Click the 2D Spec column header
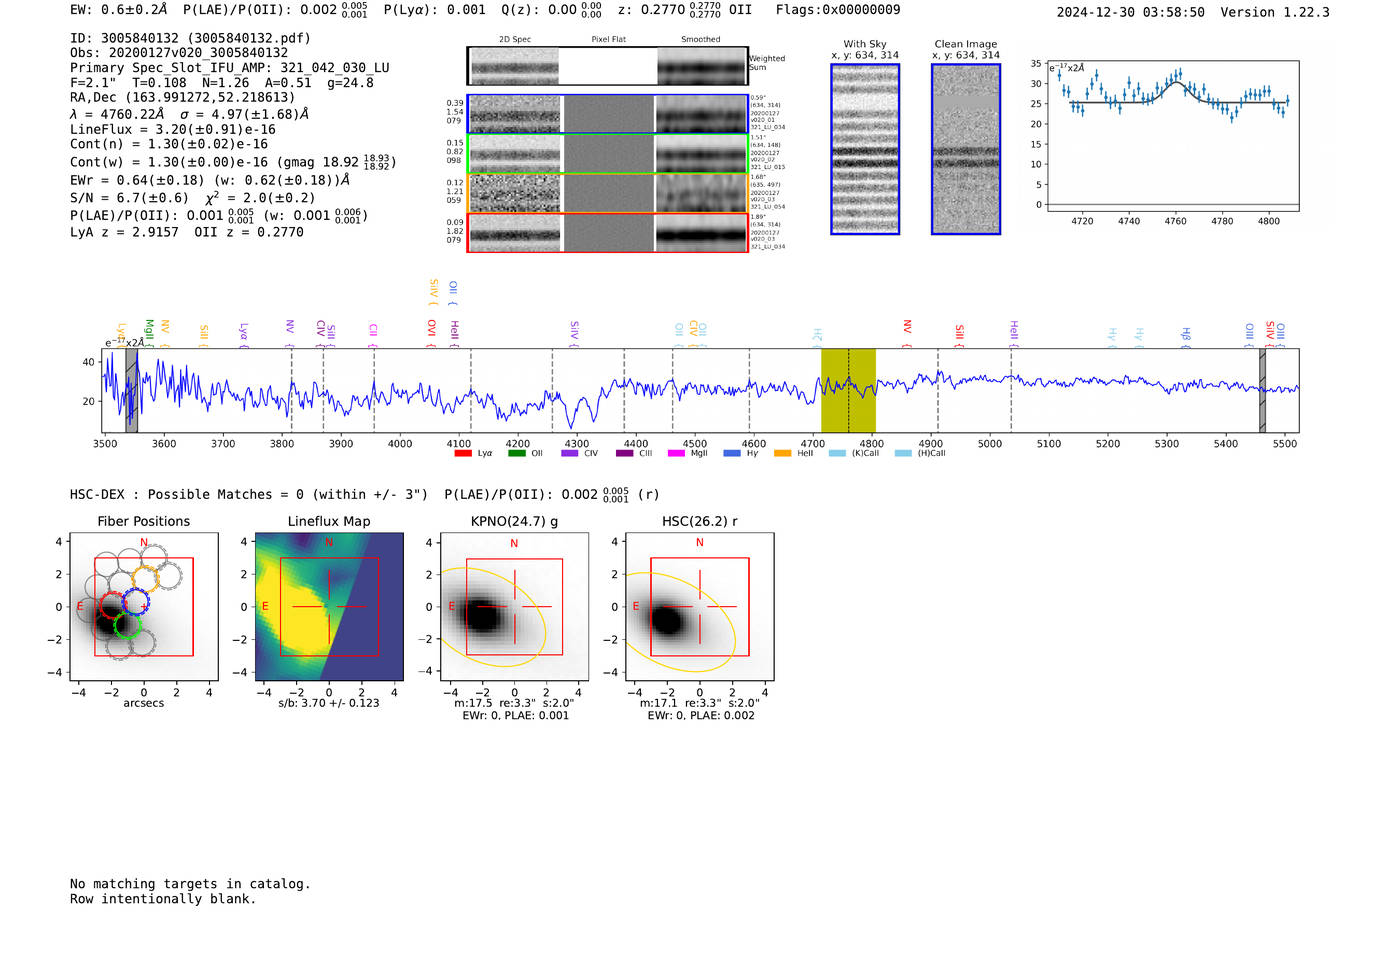 click(515, 40)
